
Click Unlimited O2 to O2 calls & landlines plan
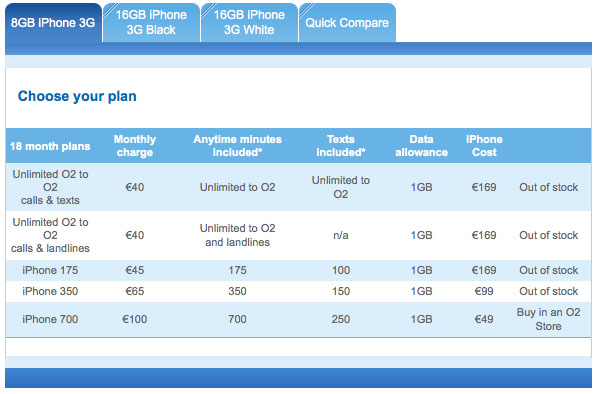tap(50, 235)
